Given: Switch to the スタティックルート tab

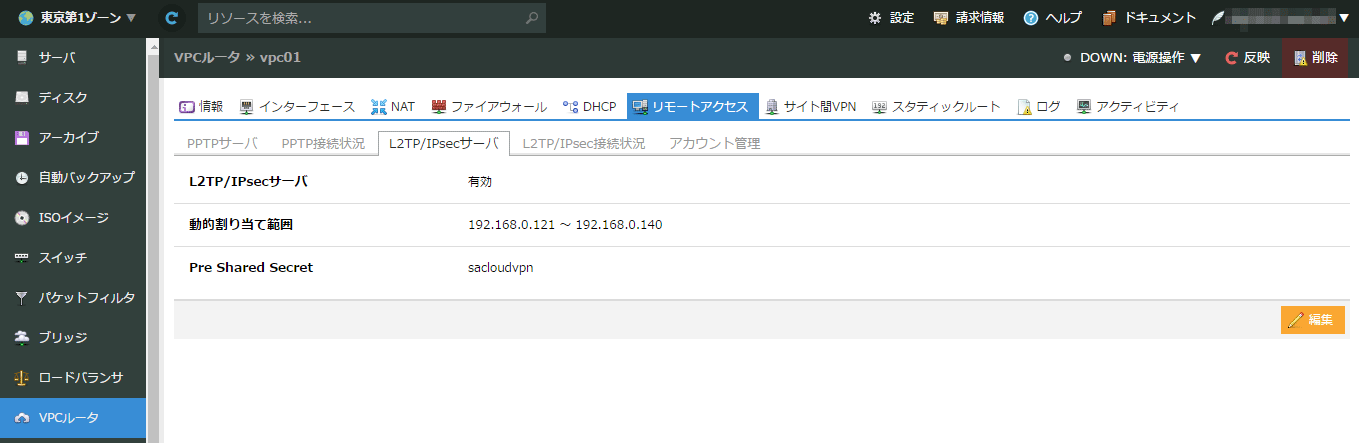Looking at the screenshot, I should click(937, 106).
